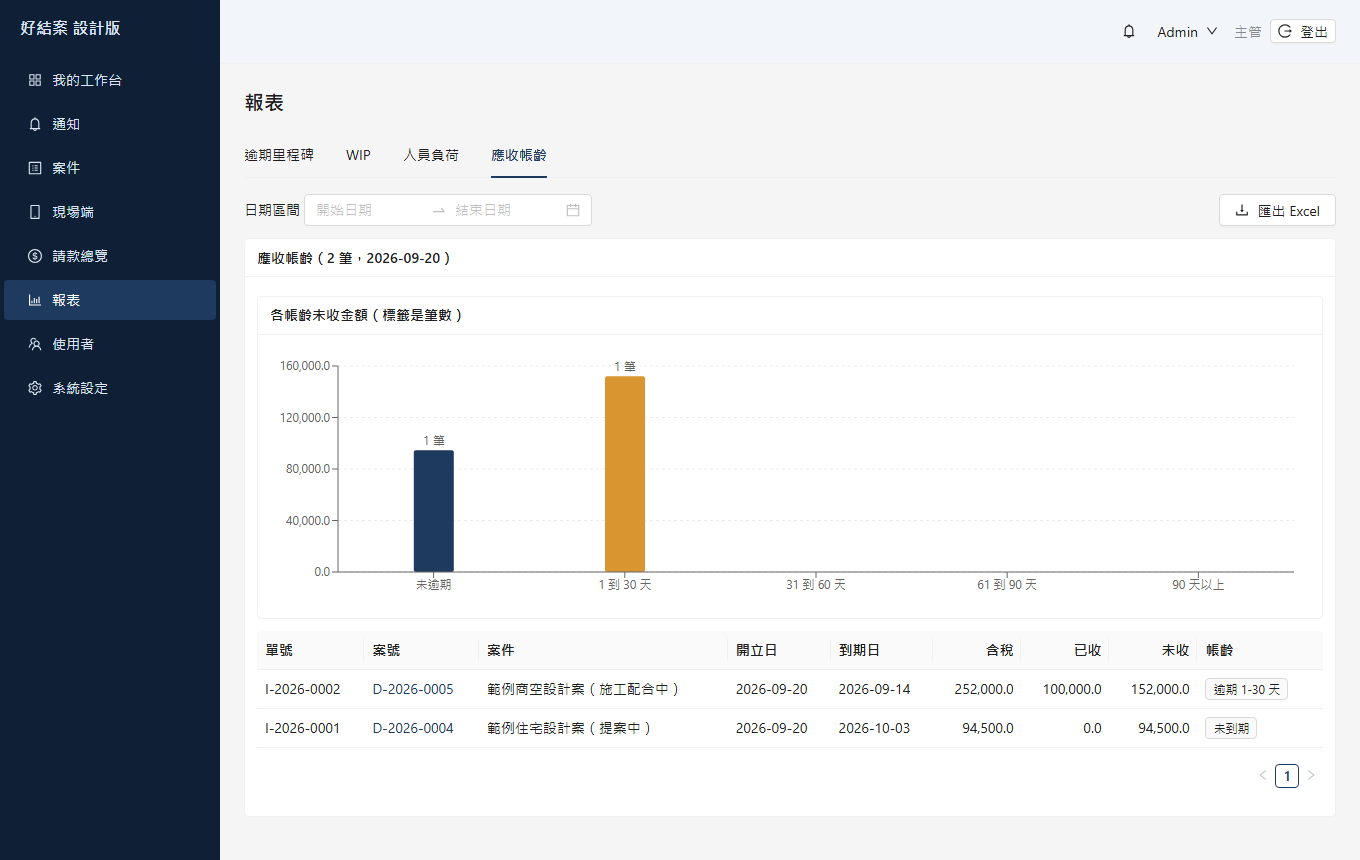Click the 逾期 1-30 天 aging tag

(x=1247, y=689)
